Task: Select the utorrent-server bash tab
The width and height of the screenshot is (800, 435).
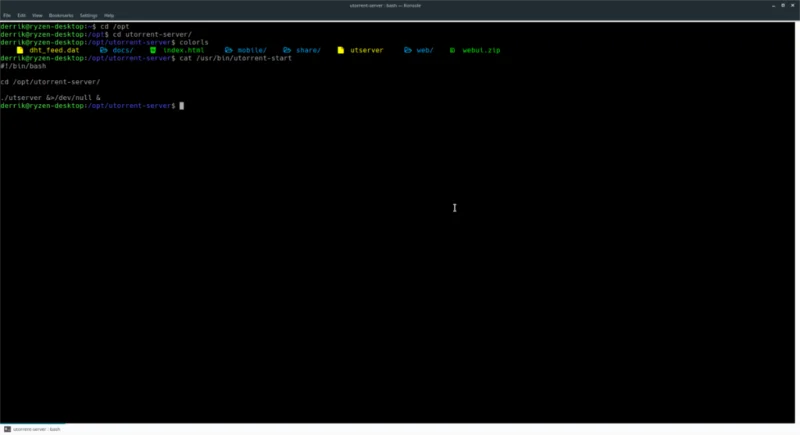Action: 33,429
